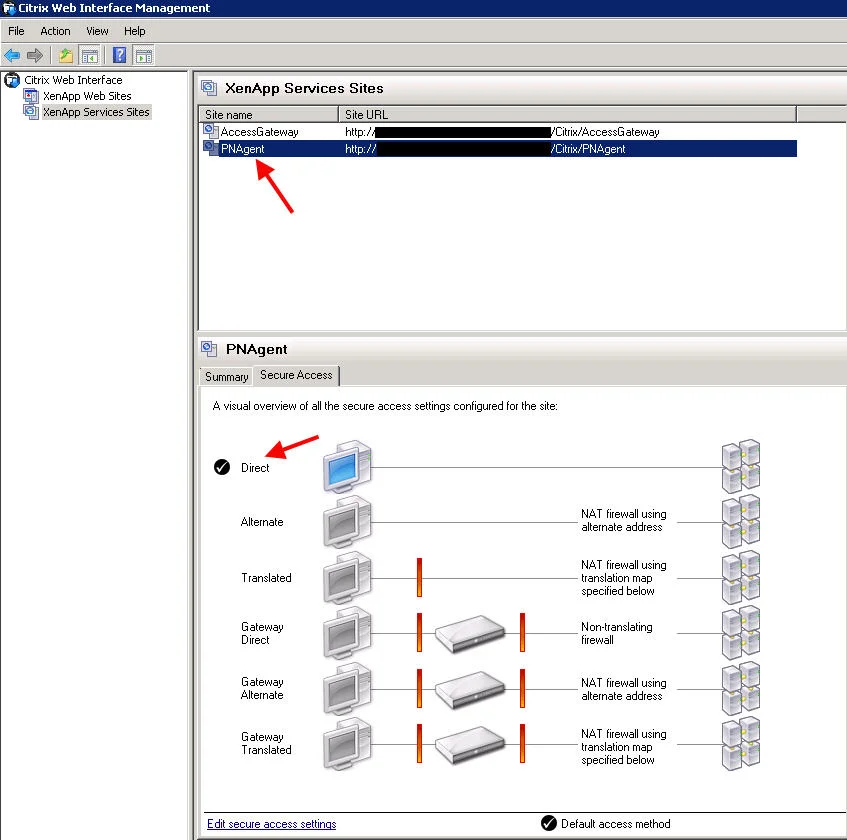Click the Gateway Direct label
847x840 pixels.
[x=262, y=633]
